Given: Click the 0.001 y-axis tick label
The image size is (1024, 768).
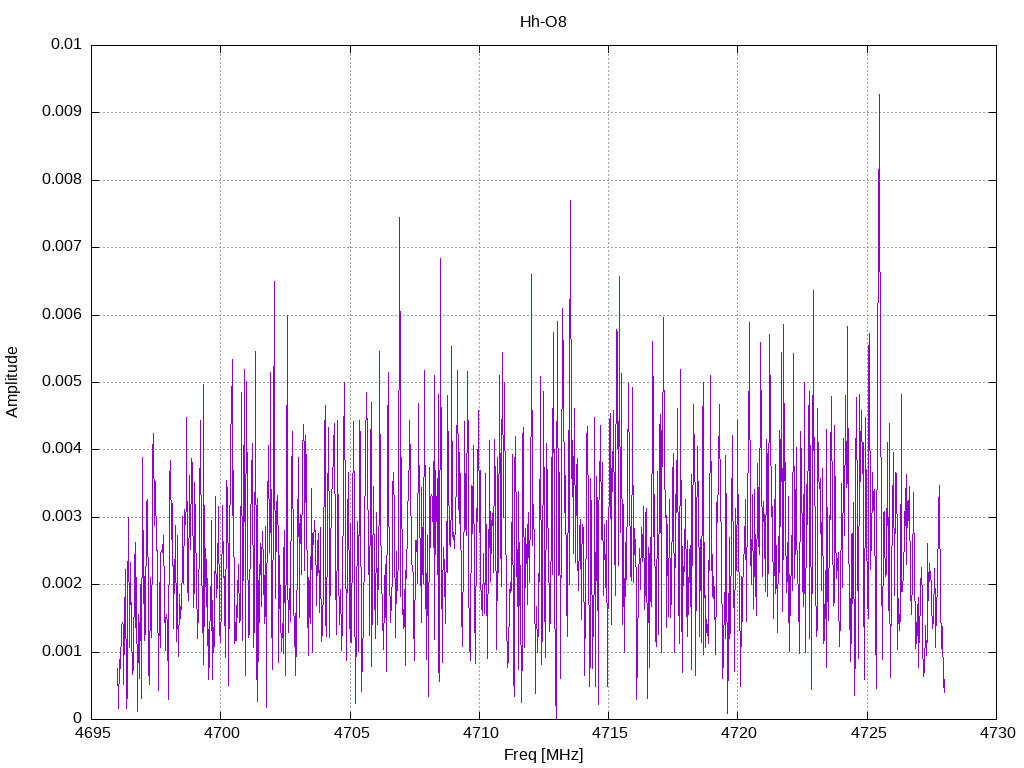Looking at the screenshot, I should tap(62, 652).
